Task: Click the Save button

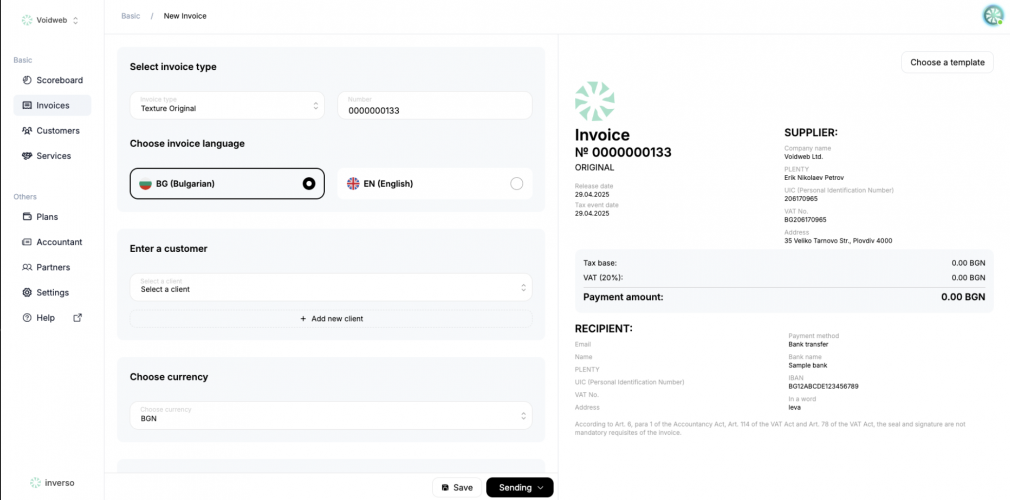Action: 457,488
